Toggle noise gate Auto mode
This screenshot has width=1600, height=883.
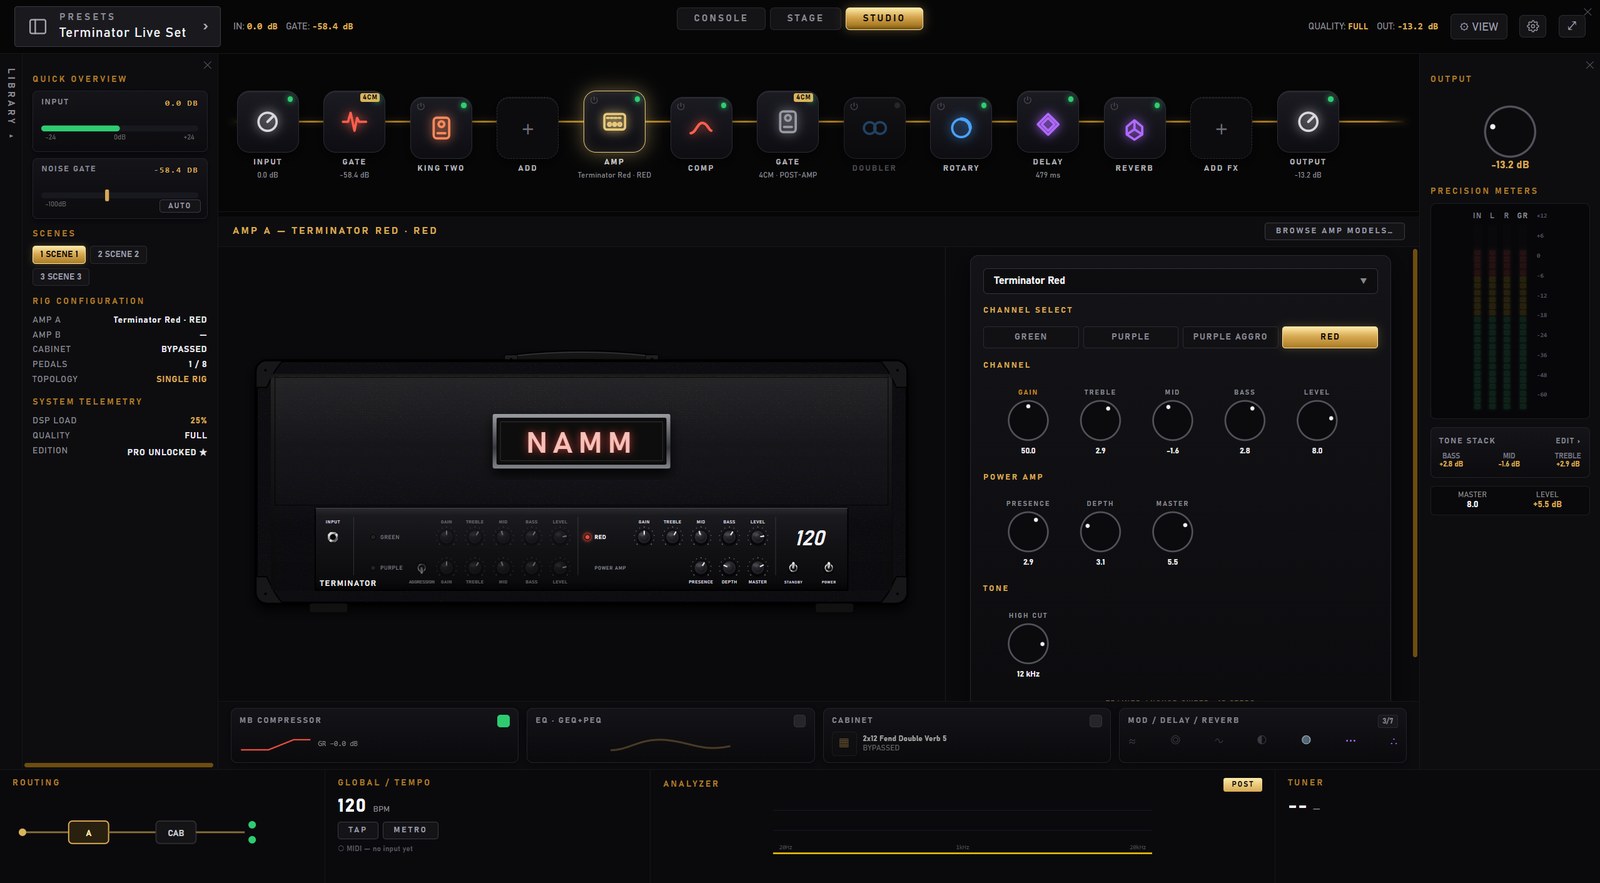pyautogui.click(x=180, y=206)
